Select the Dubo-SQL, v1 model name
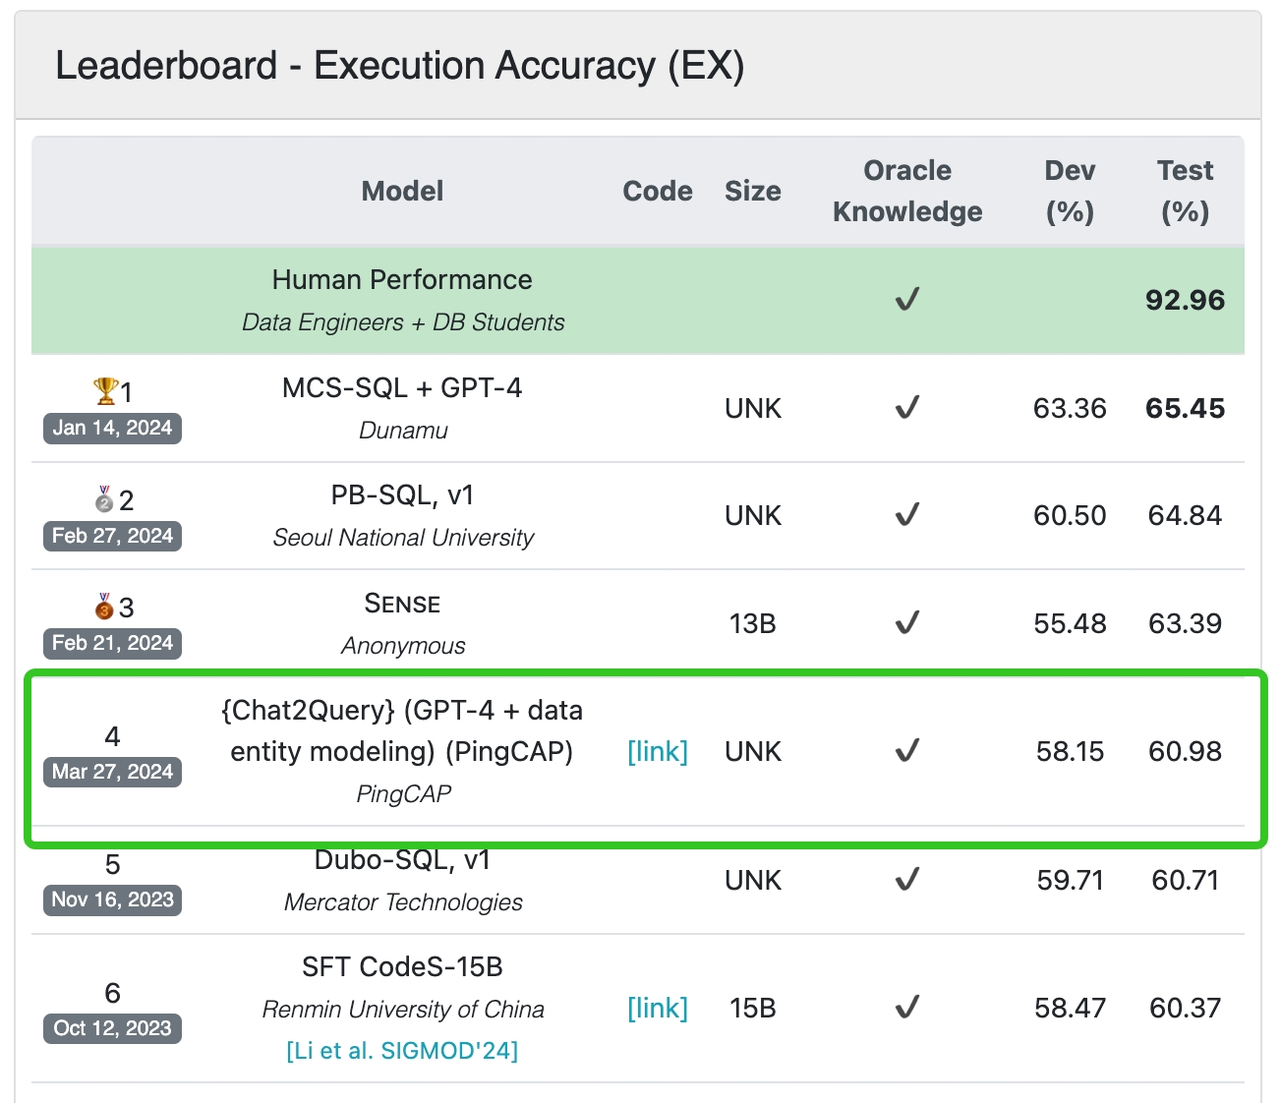 point(402,860)
